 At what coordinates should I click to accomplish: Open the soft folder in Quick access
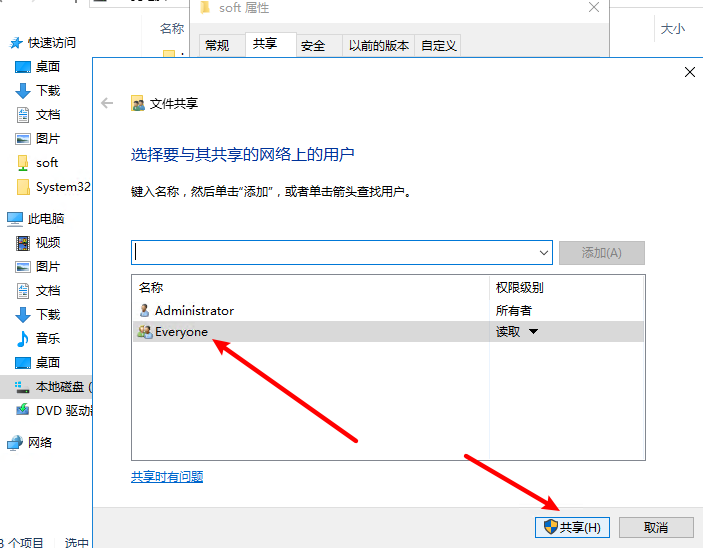pyautogui.click(x=47, y=162)
